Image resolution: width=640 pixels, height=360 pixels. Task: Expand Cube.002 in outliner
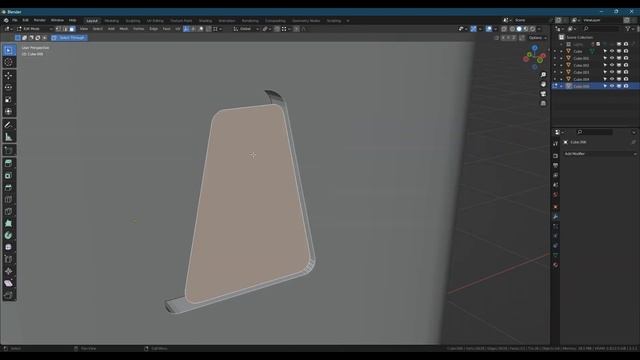pyautogui.click(x=561, y=65)
